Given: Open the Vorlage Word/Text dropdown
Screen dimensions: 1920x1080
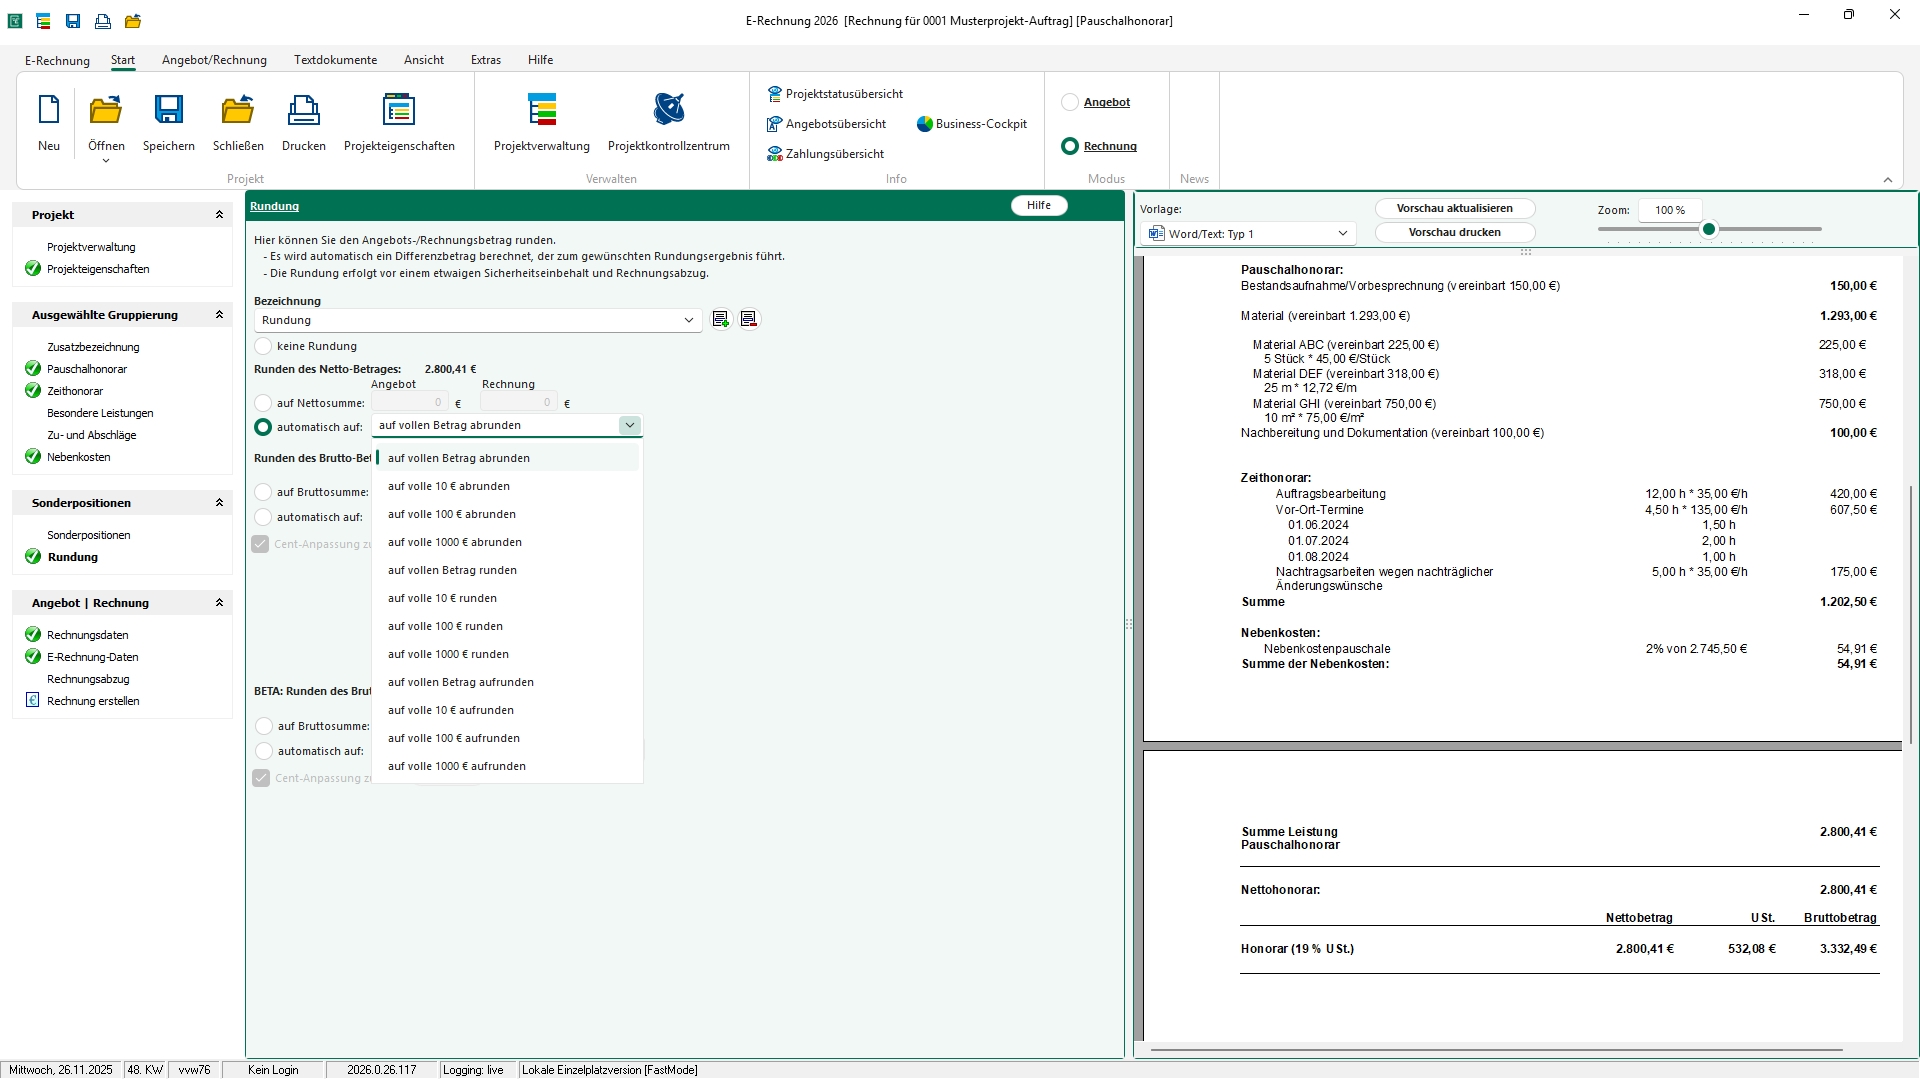Looking at the screenshot, I should point(1342,234).
